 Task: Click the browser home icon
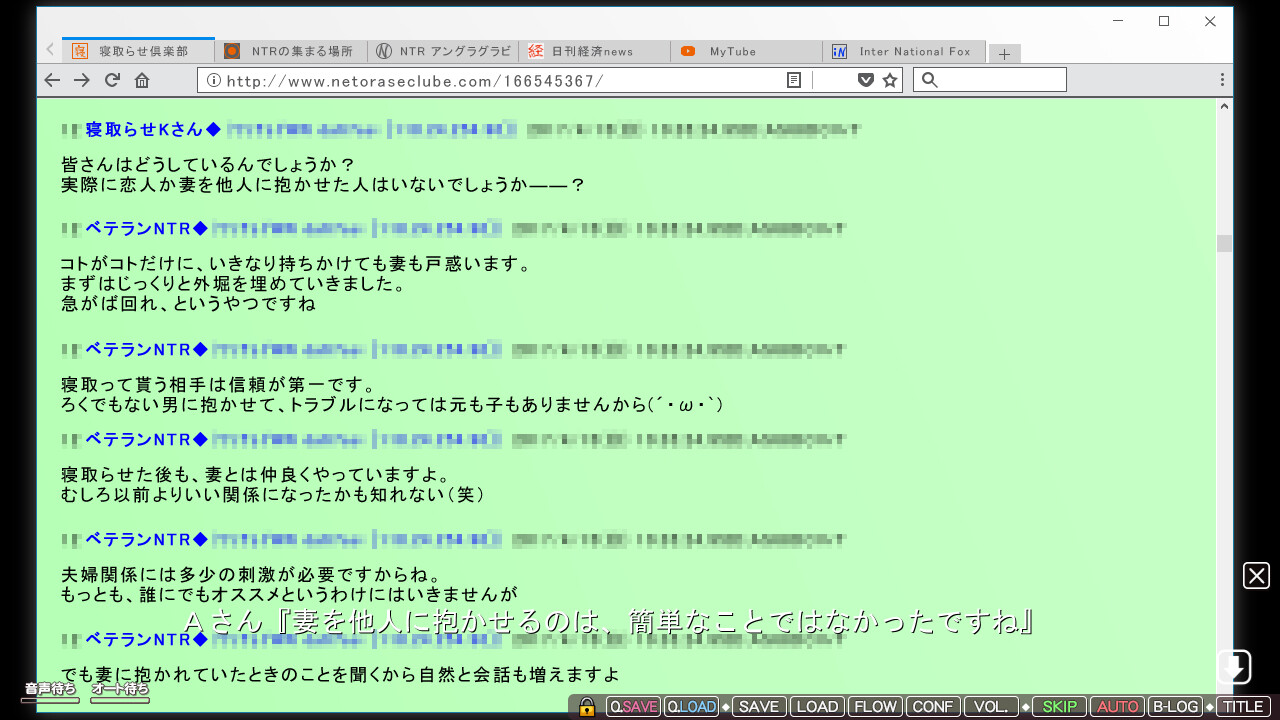click(x=142, y=80)
